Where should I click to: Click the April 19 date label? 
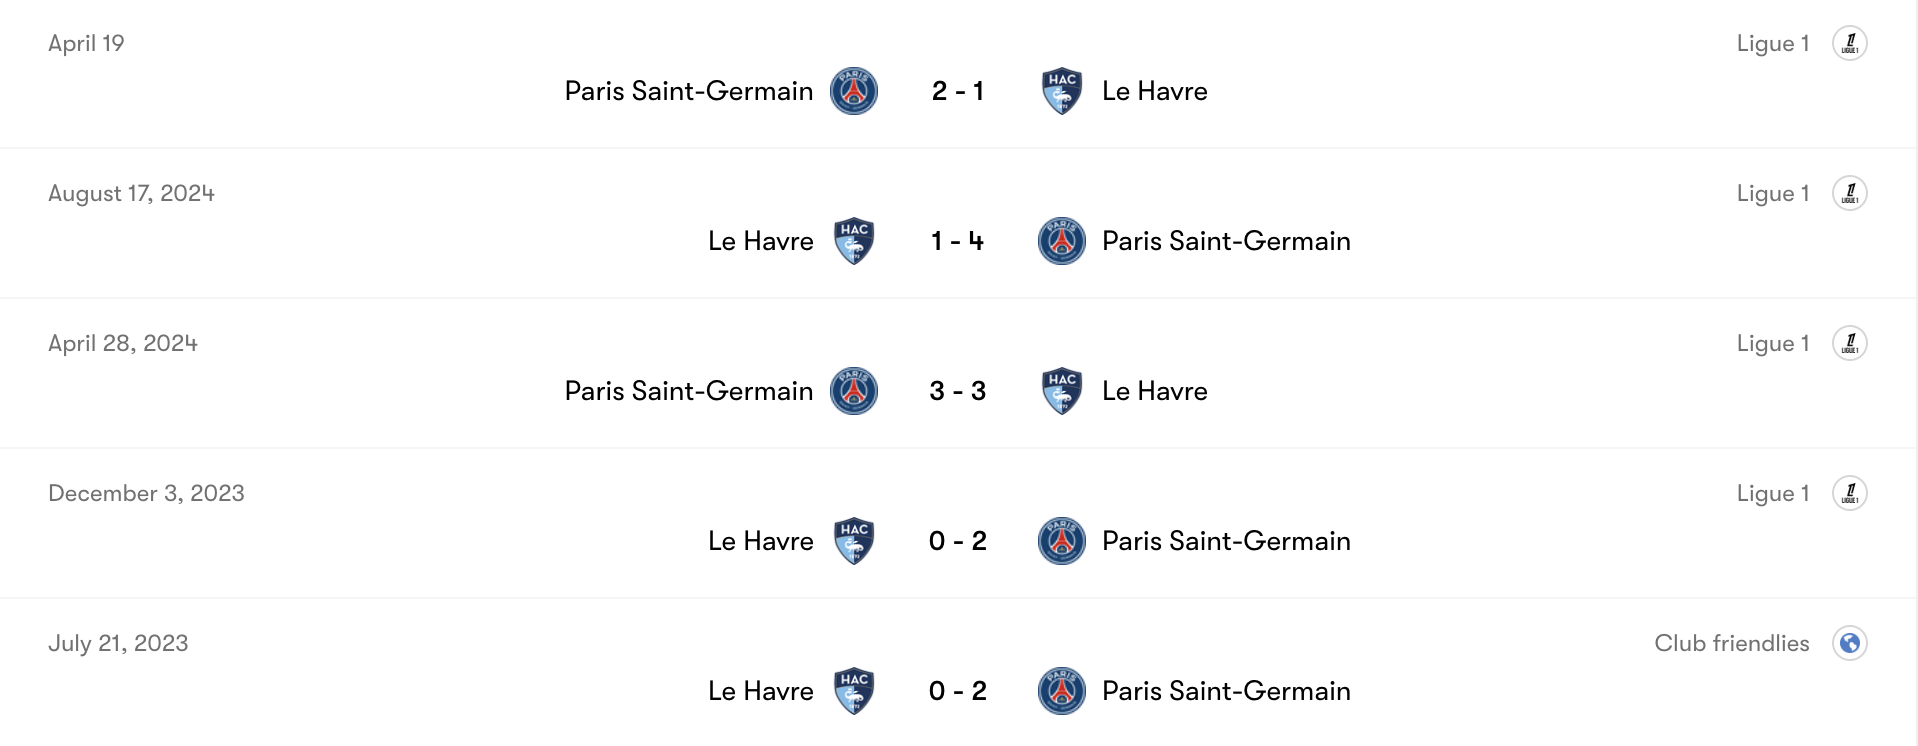86,42
